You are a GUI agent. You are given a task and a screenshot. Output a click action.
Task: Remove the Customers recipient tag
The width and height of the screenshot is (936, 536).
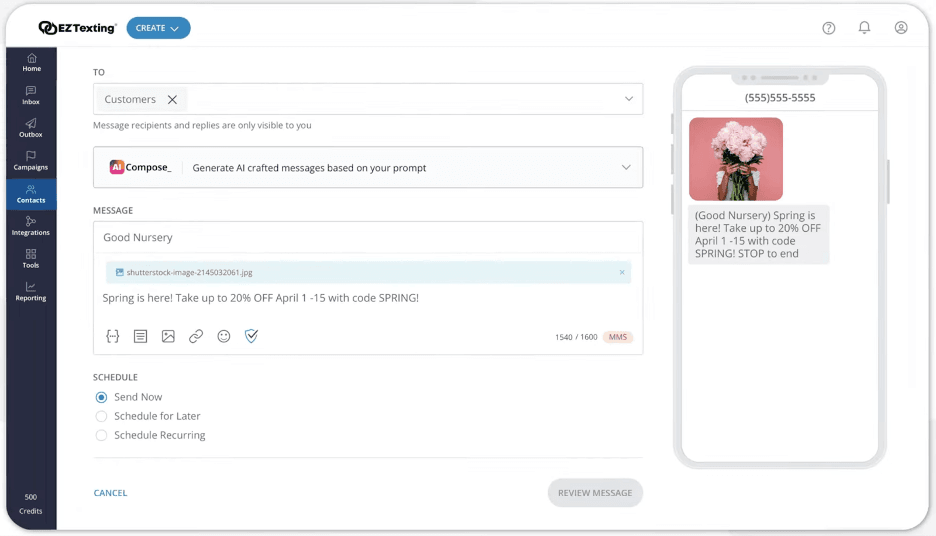tap(173, 100)
